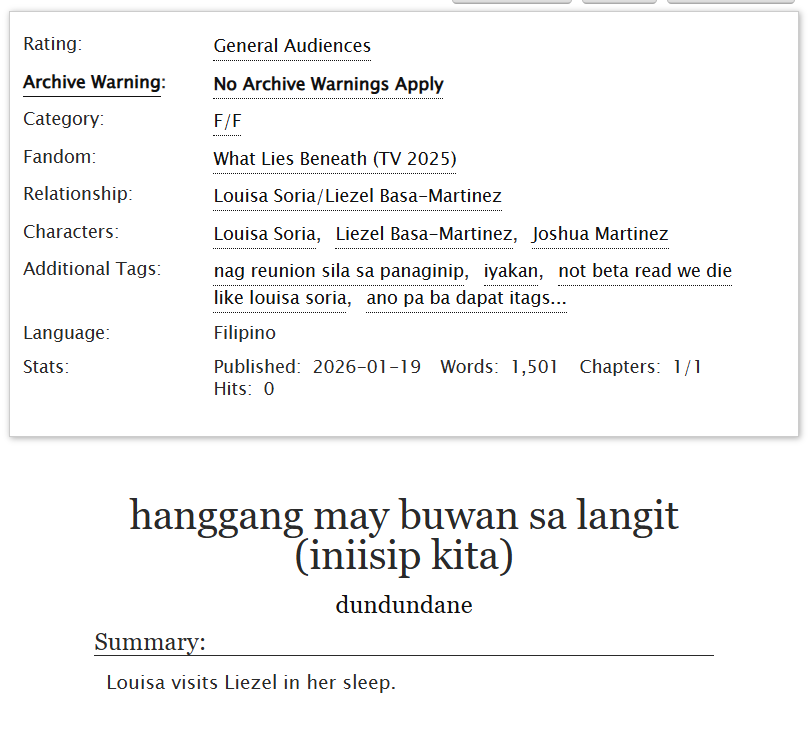Open tag nag reunion sila sa panaginip
The width and height of the screenshot is (810, 730).
339,271
